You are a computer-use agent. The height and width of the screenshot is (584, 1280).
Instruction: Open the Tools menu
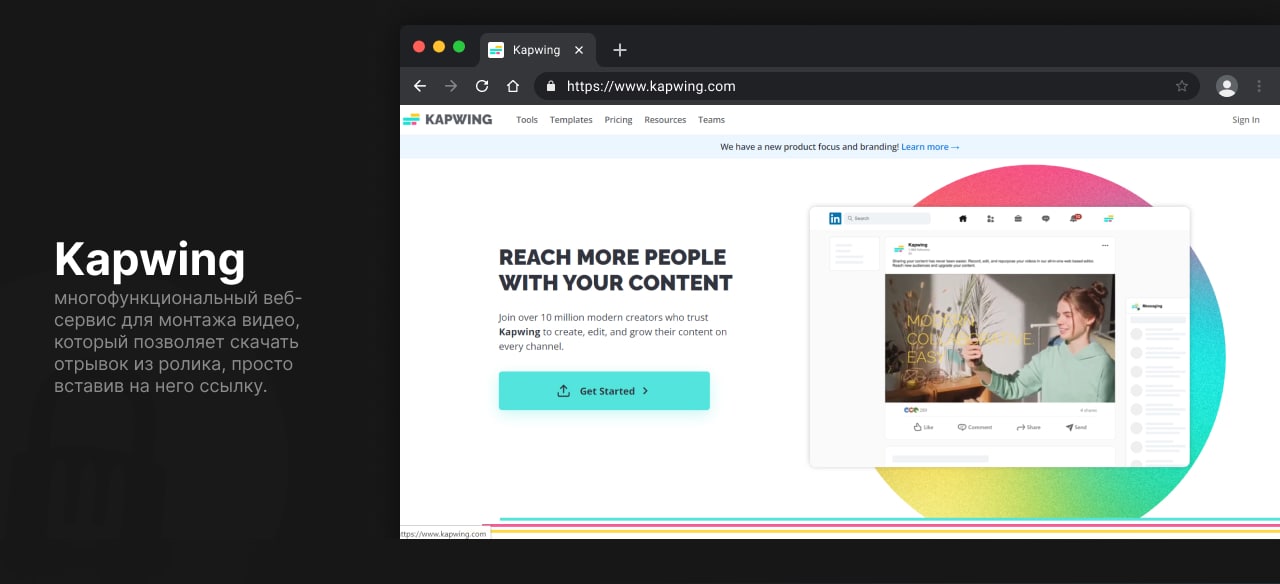527,120
